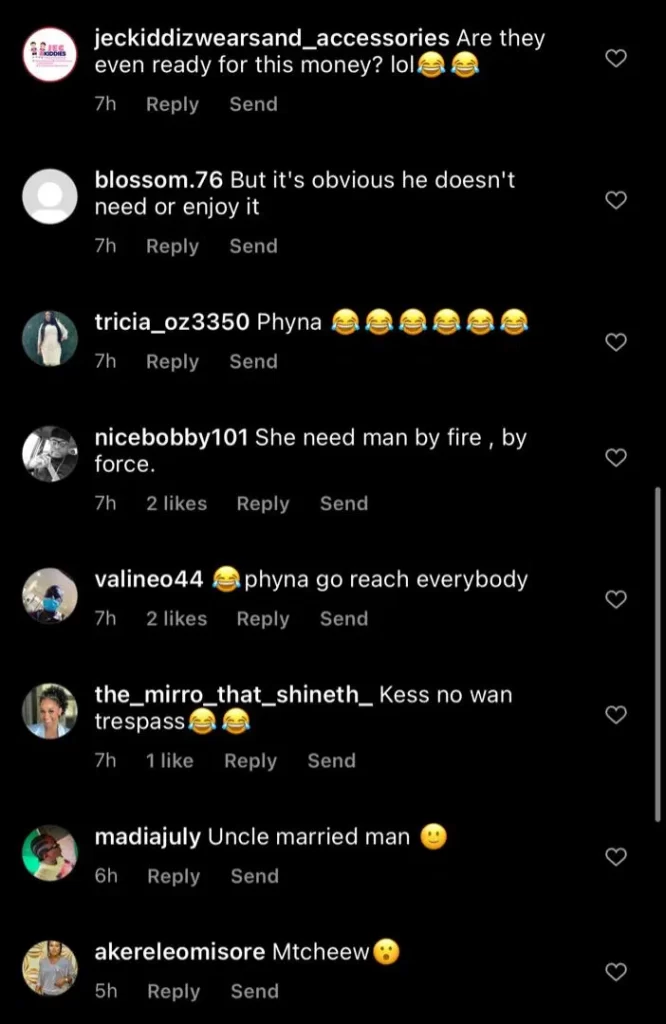Tap the heart on blossom.76's comment

click(x=617, y=200)
